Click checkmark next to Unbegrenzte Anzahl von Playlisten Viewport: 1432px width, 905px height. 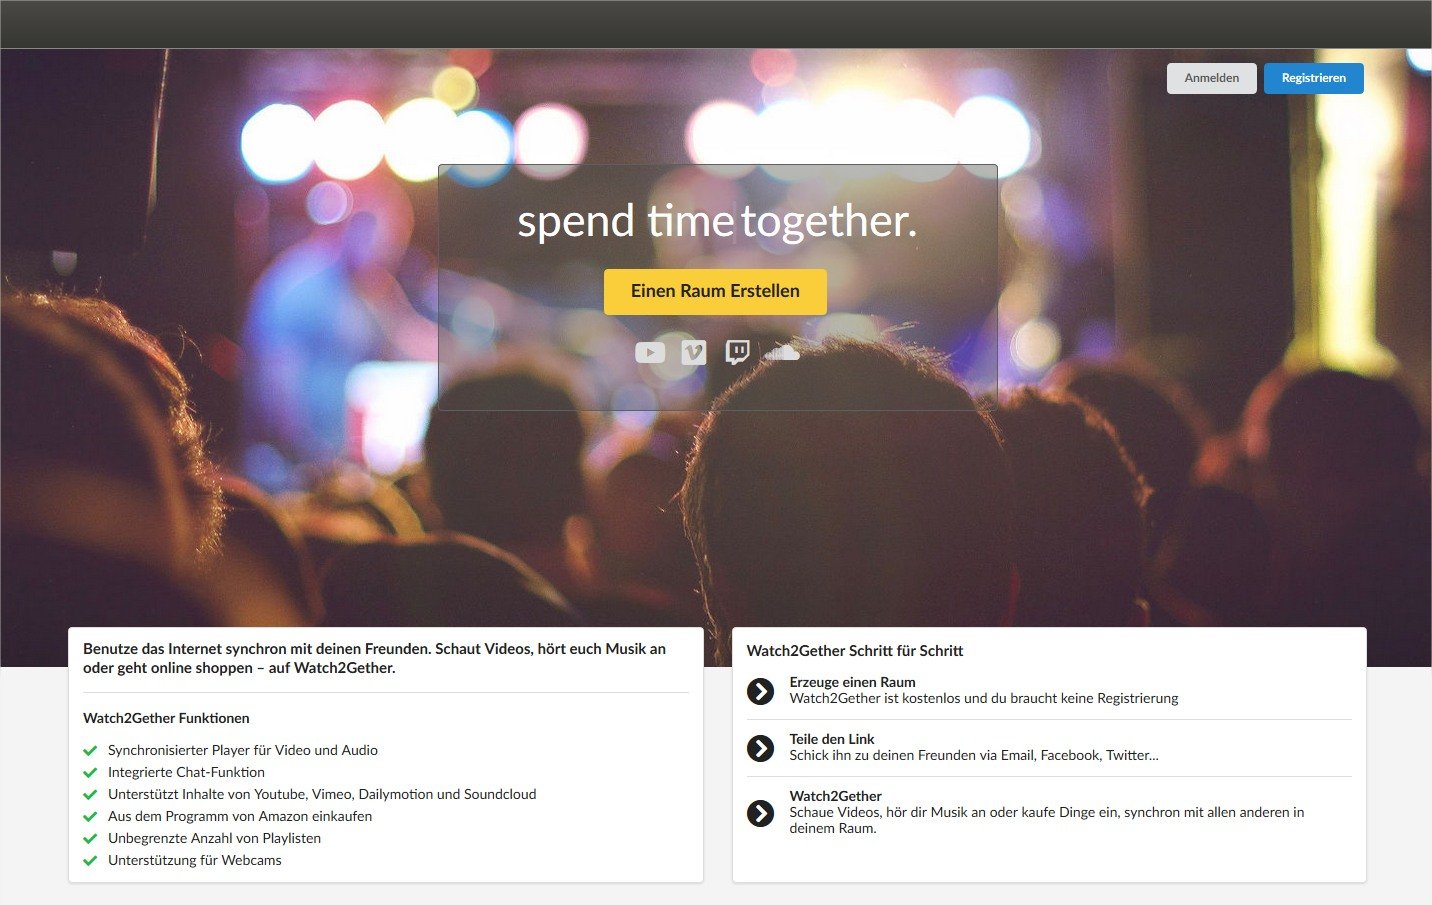90,839
